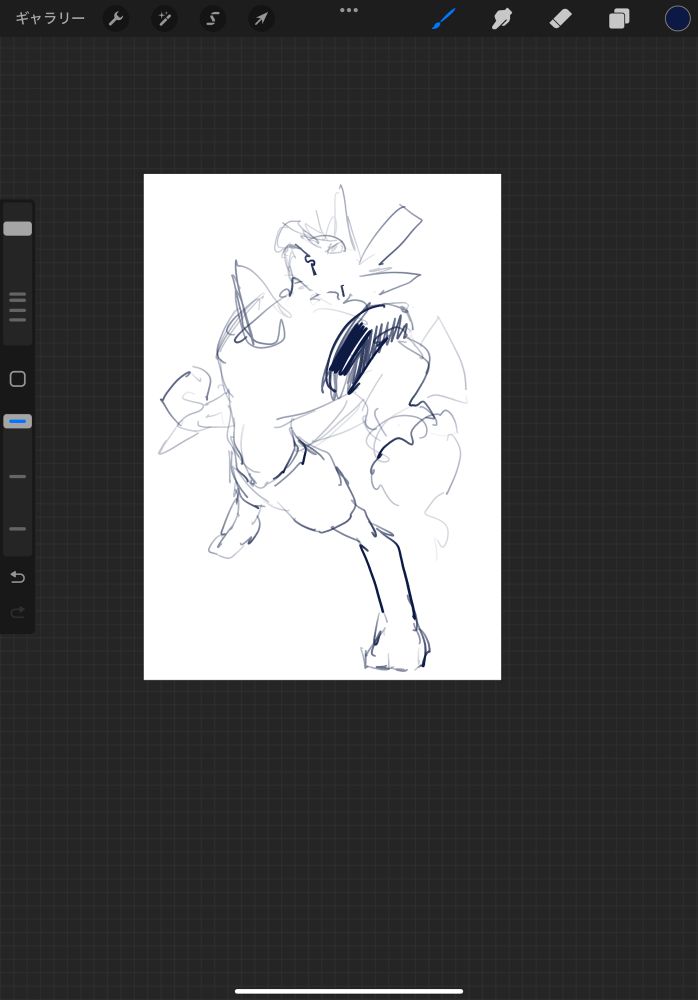Open the Adjustments magic wand menu
Image resolution: width=698 pixels, height=1000 pixels.
164,19
